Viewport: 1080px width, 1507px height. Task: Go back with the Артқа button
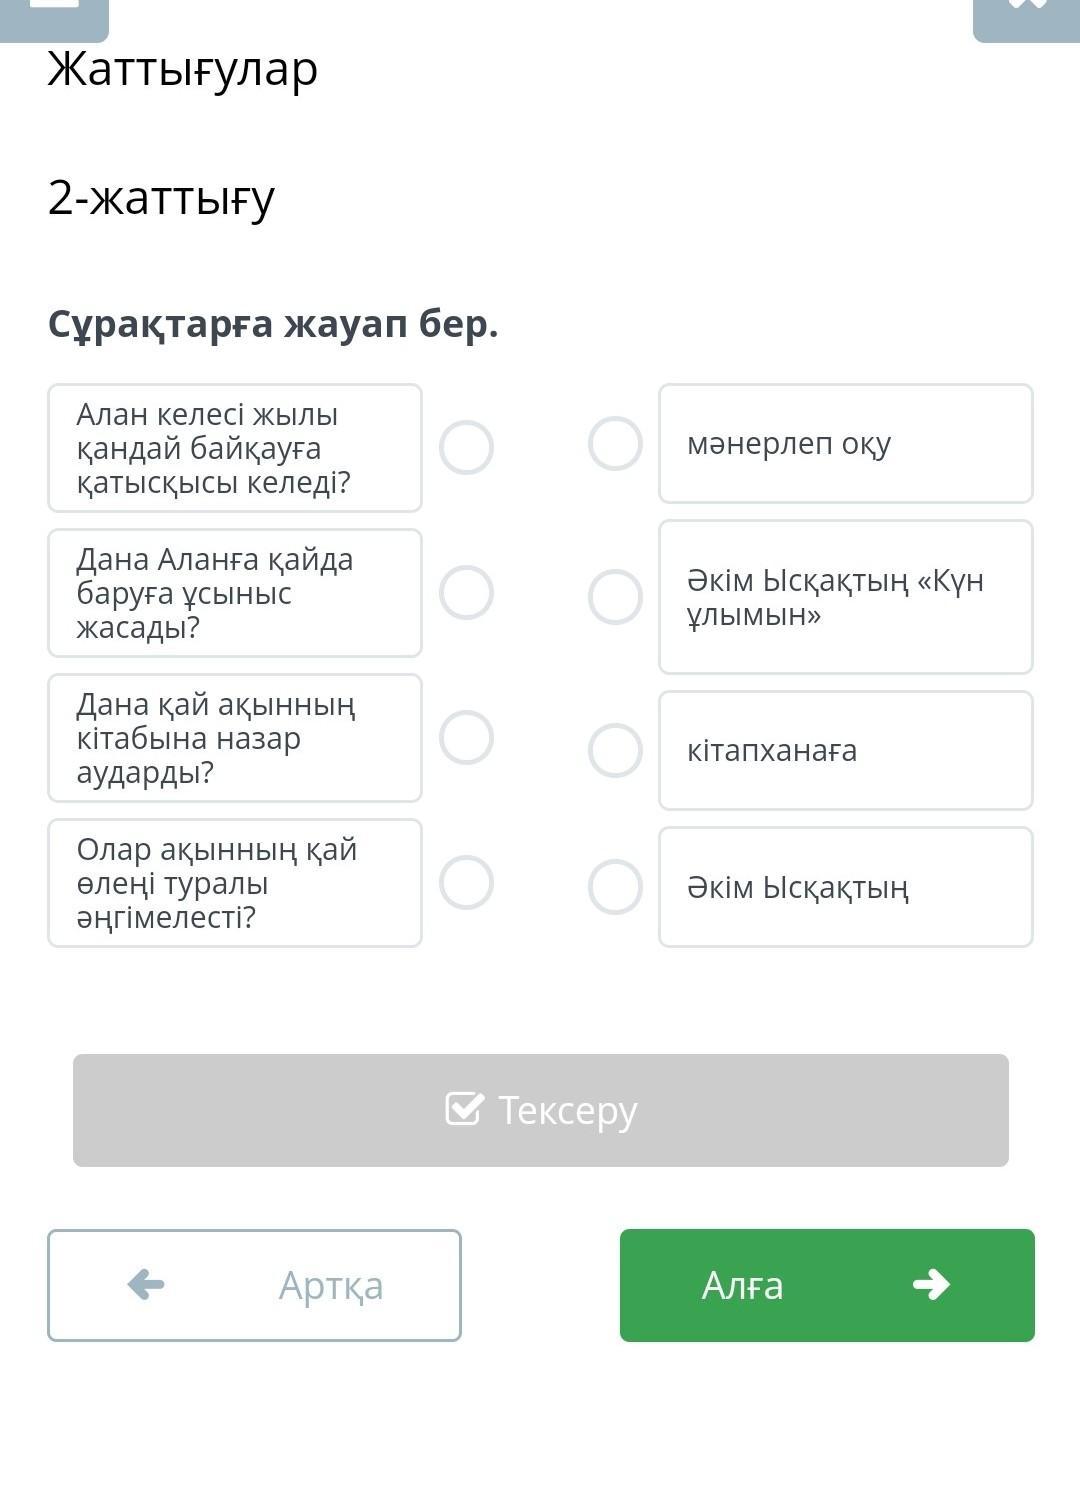coord(254,1285)
